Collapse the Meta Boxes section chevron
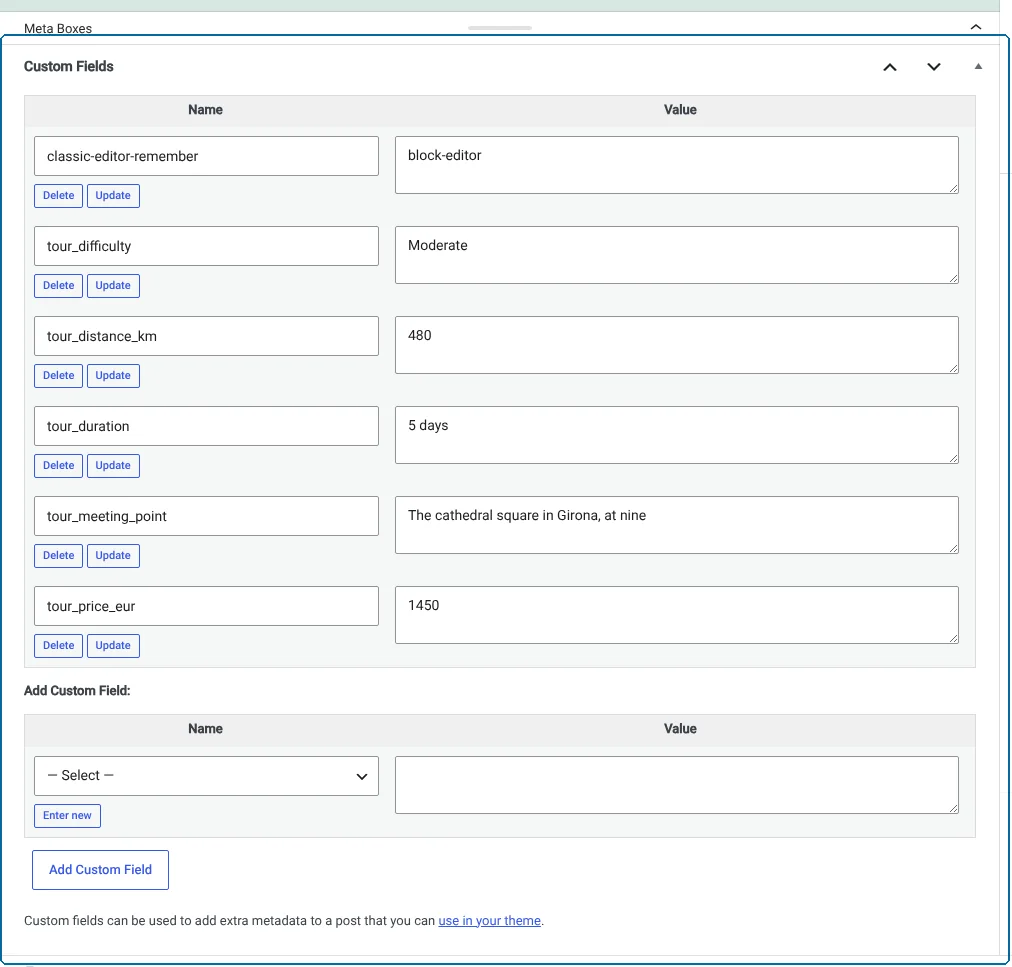Viewport: 1012px width, 967px height. tap(975, 27)
